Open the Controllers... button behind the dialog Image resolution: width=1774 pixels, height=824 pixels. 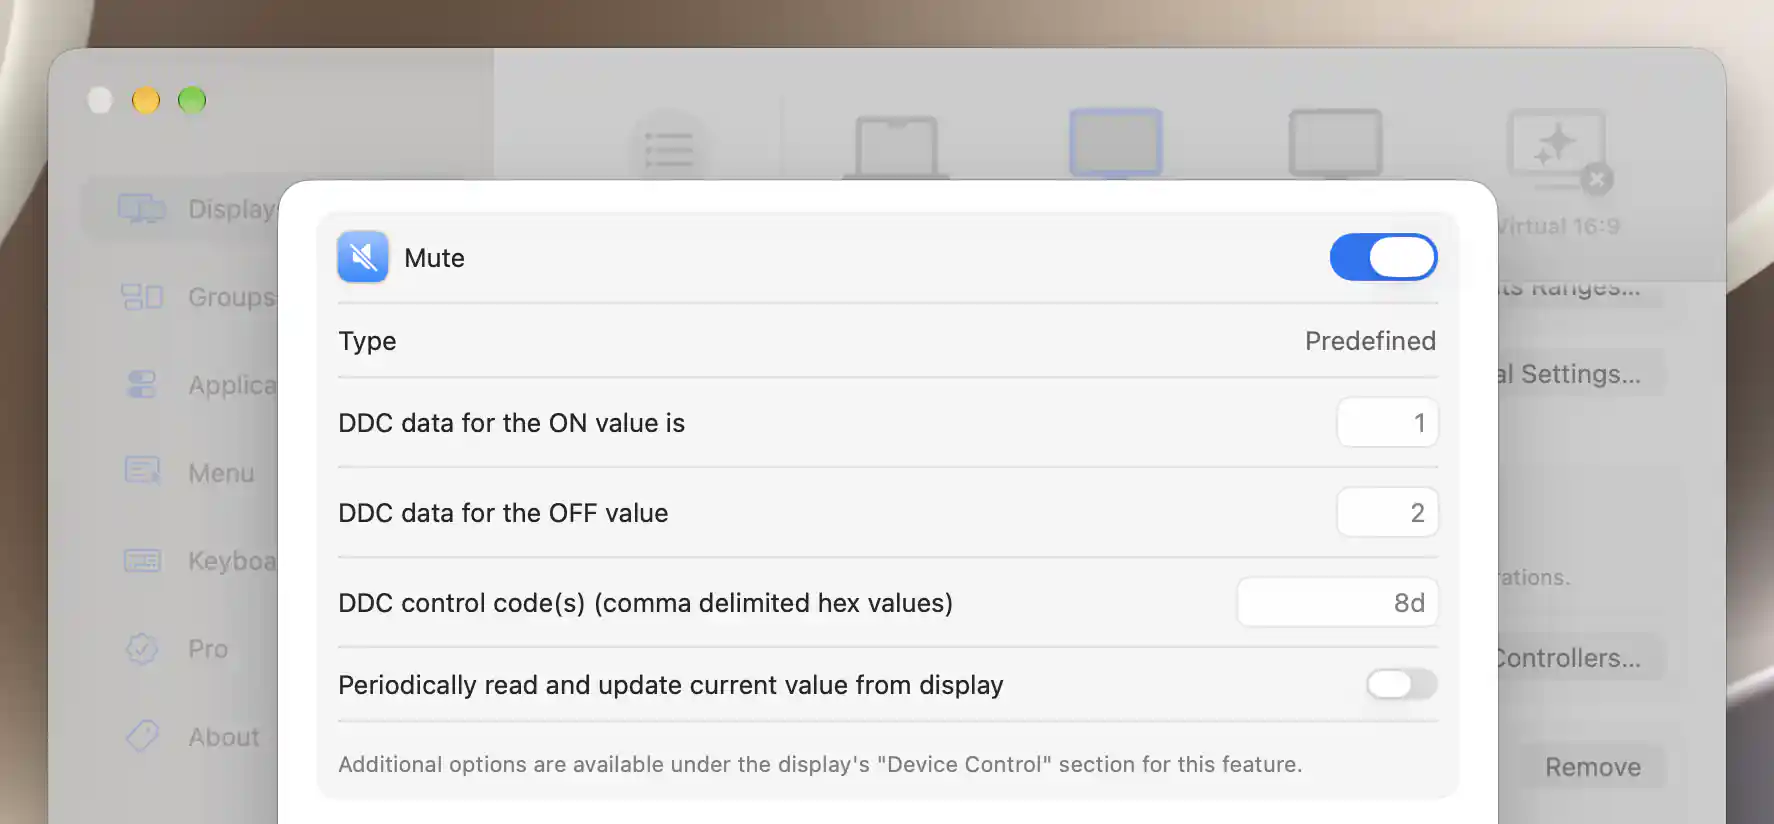pyautogui.click(x=1580, y=658)
